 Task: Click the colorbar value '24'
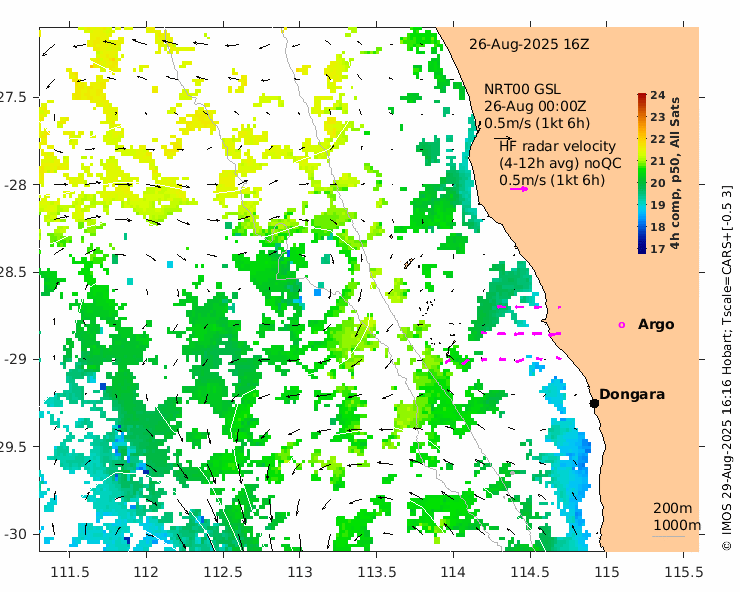(x=657, y=95)
